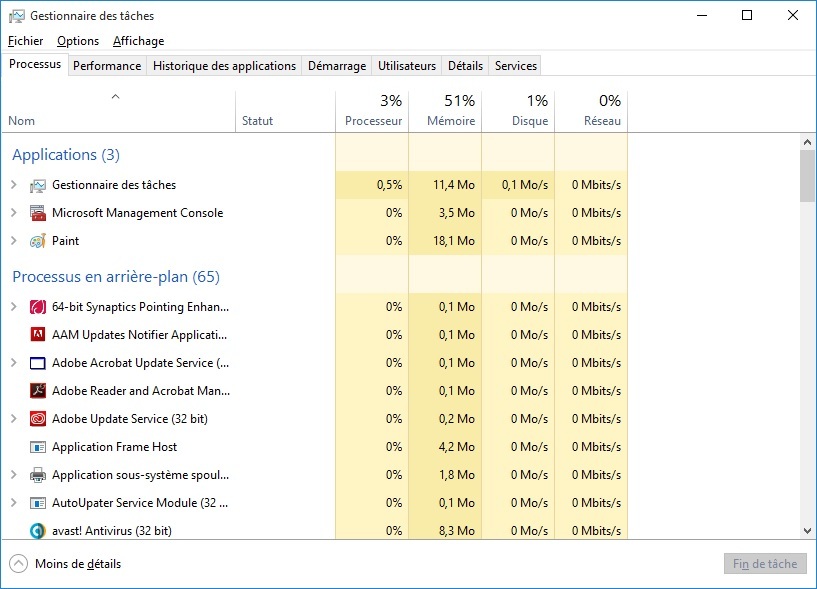This screenshot has width=817, height=589.
Task: Click Adobe Update Service 0,2 Mo value
Action: click(x=456, y=419)
